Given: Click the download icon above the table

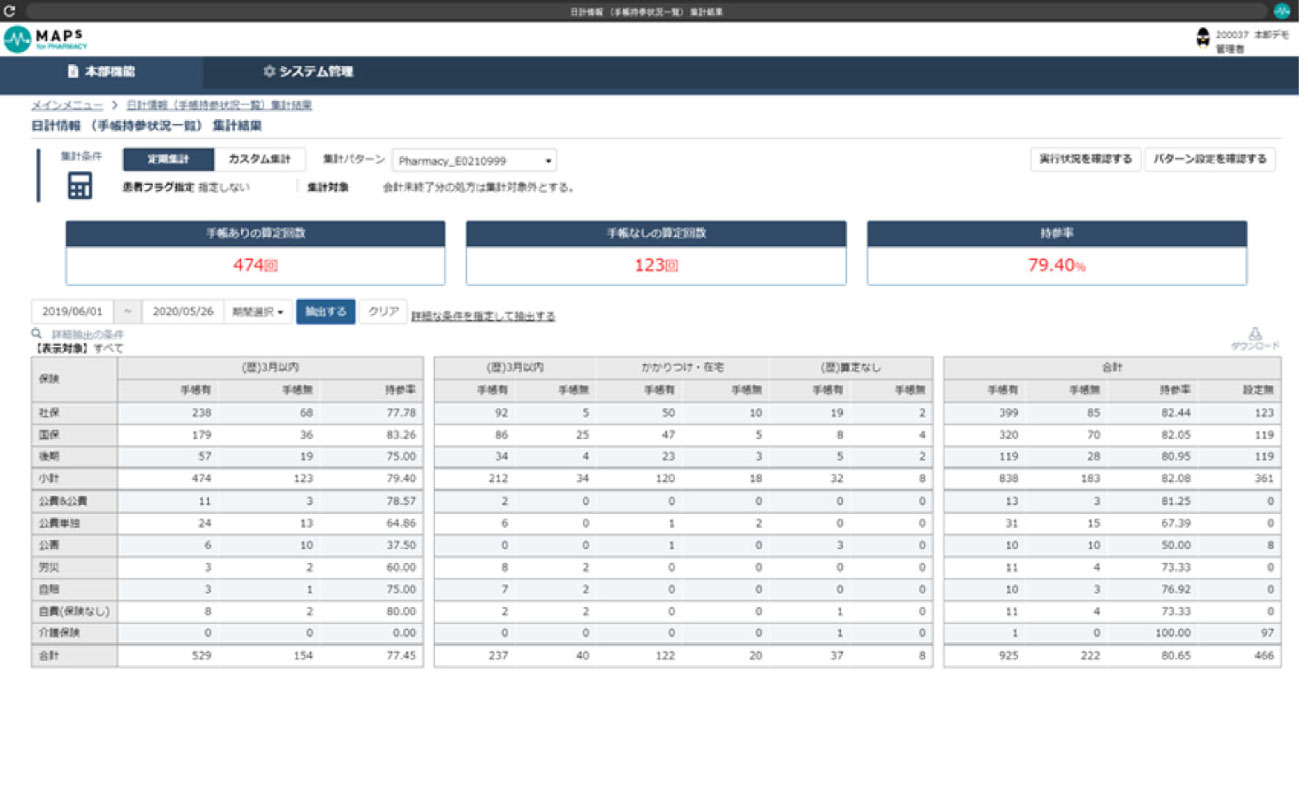Looking at the screenshot, I should [x=1255, y=334].
